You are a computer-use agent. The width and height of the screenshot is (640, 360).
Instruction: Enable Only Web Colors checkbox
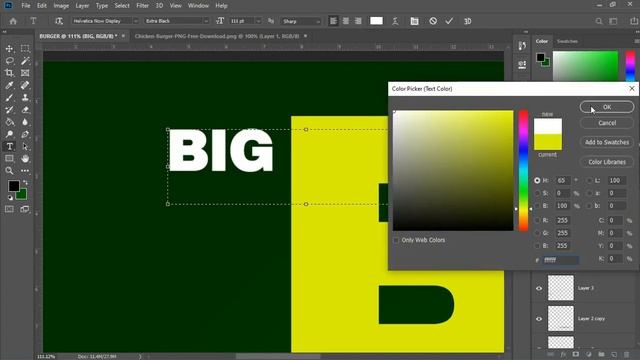pos(396,240)
